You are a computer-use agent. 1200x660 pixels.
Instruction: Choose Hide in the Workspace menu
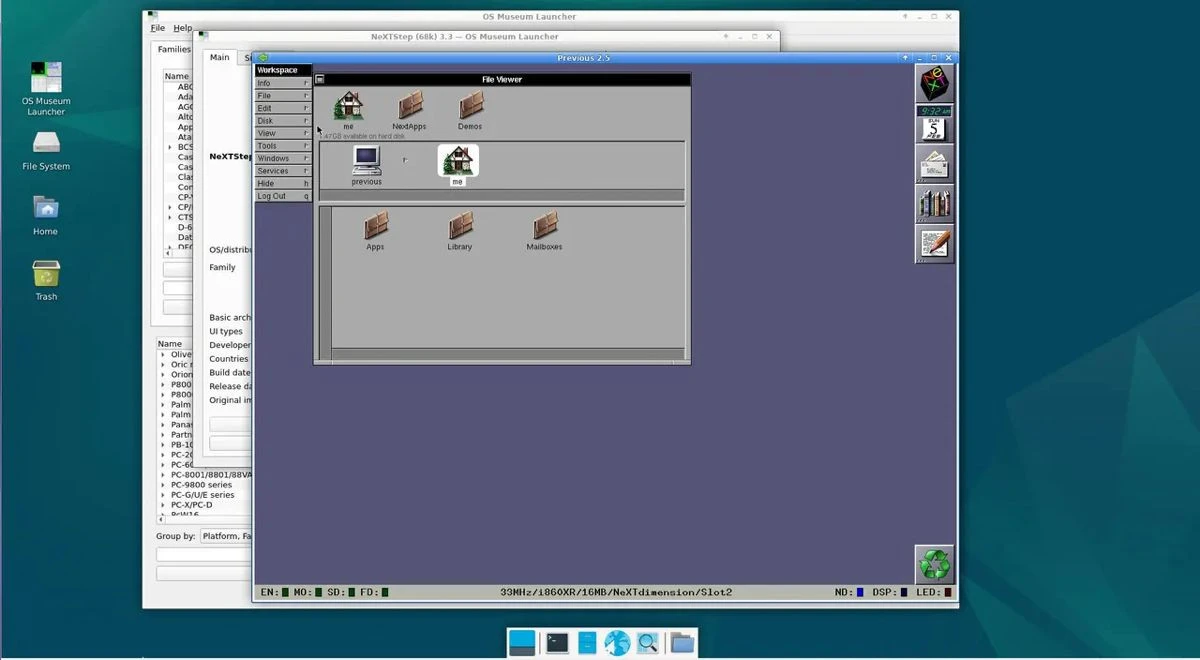click(283, 183)
